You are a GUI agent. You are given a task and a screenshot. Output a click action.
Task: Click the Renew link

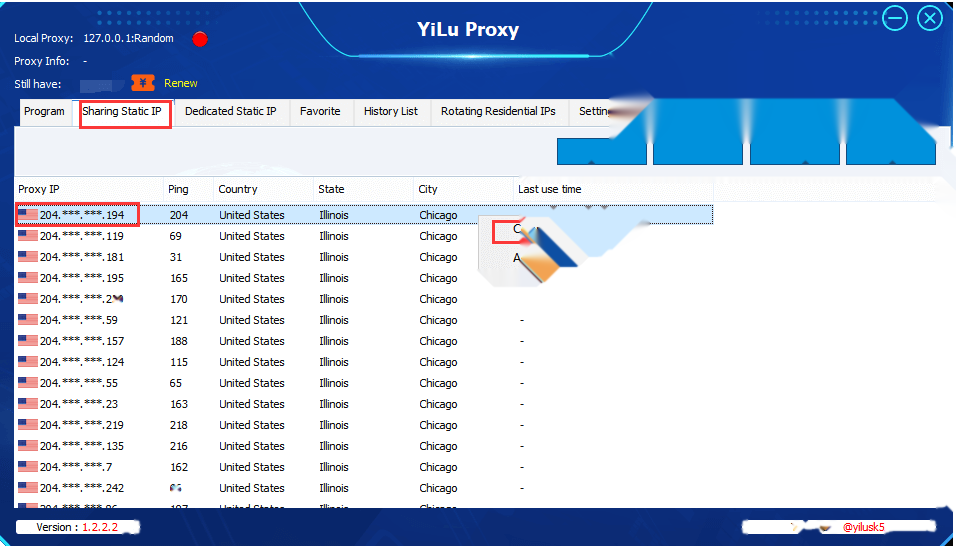(x=180, y=83)
